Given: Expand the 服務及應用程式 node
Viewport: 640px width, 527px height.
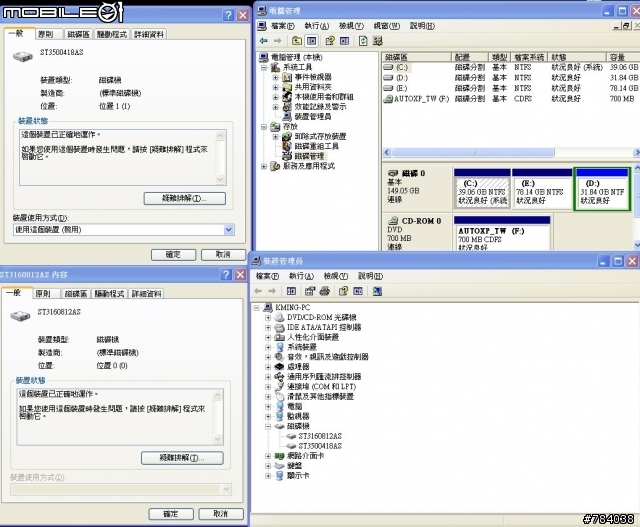Looking at the screenshot, I should (264, 166).
